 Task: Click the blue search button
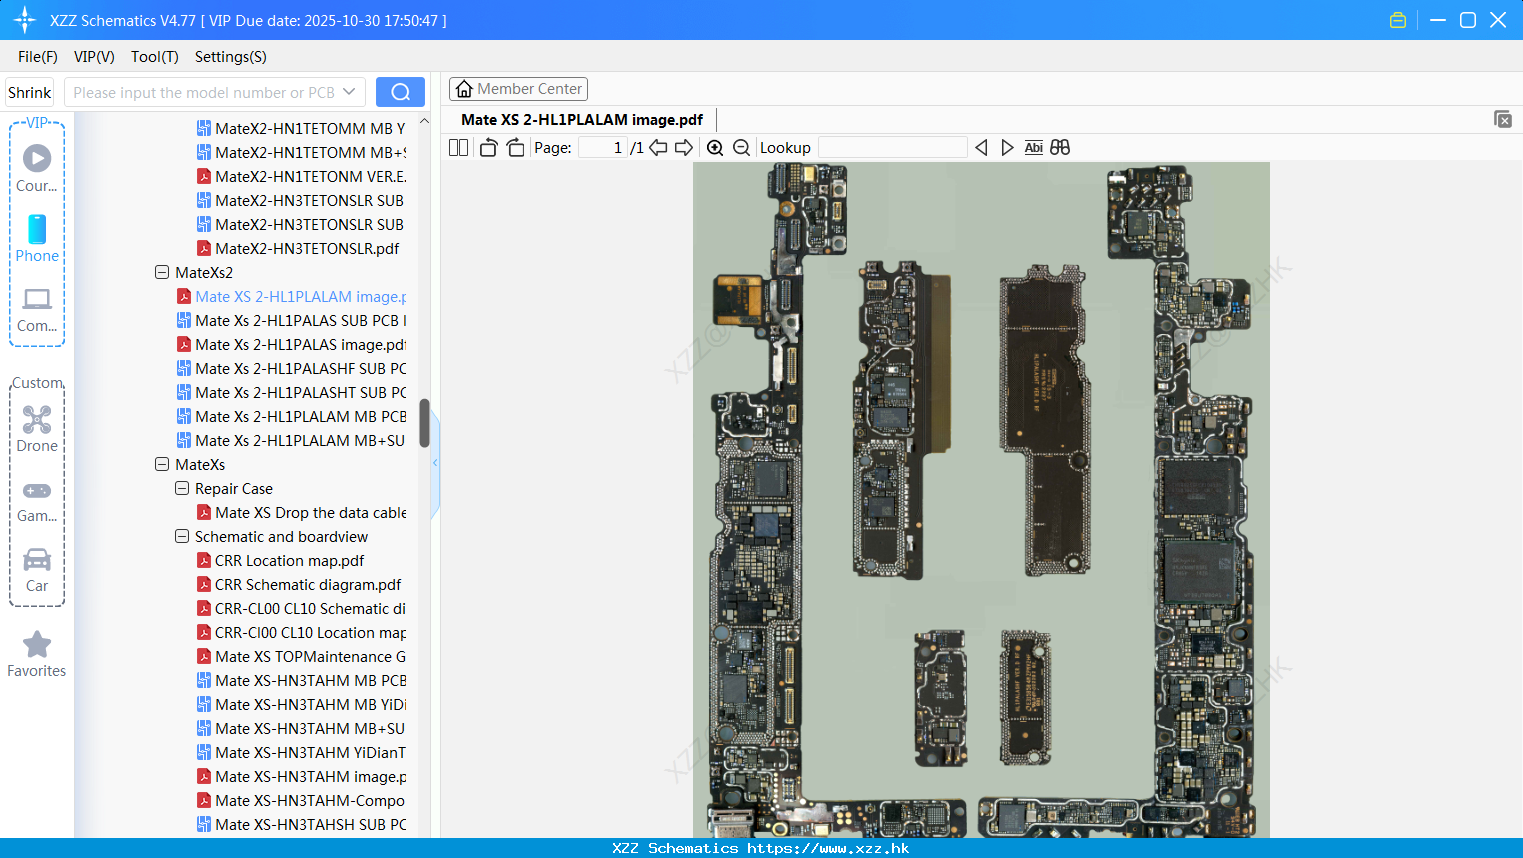point(400,92)
